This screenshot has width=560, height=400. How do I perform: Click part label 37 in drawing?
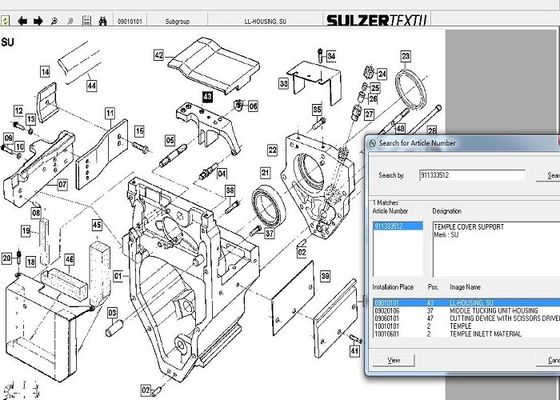coord(270,233)
